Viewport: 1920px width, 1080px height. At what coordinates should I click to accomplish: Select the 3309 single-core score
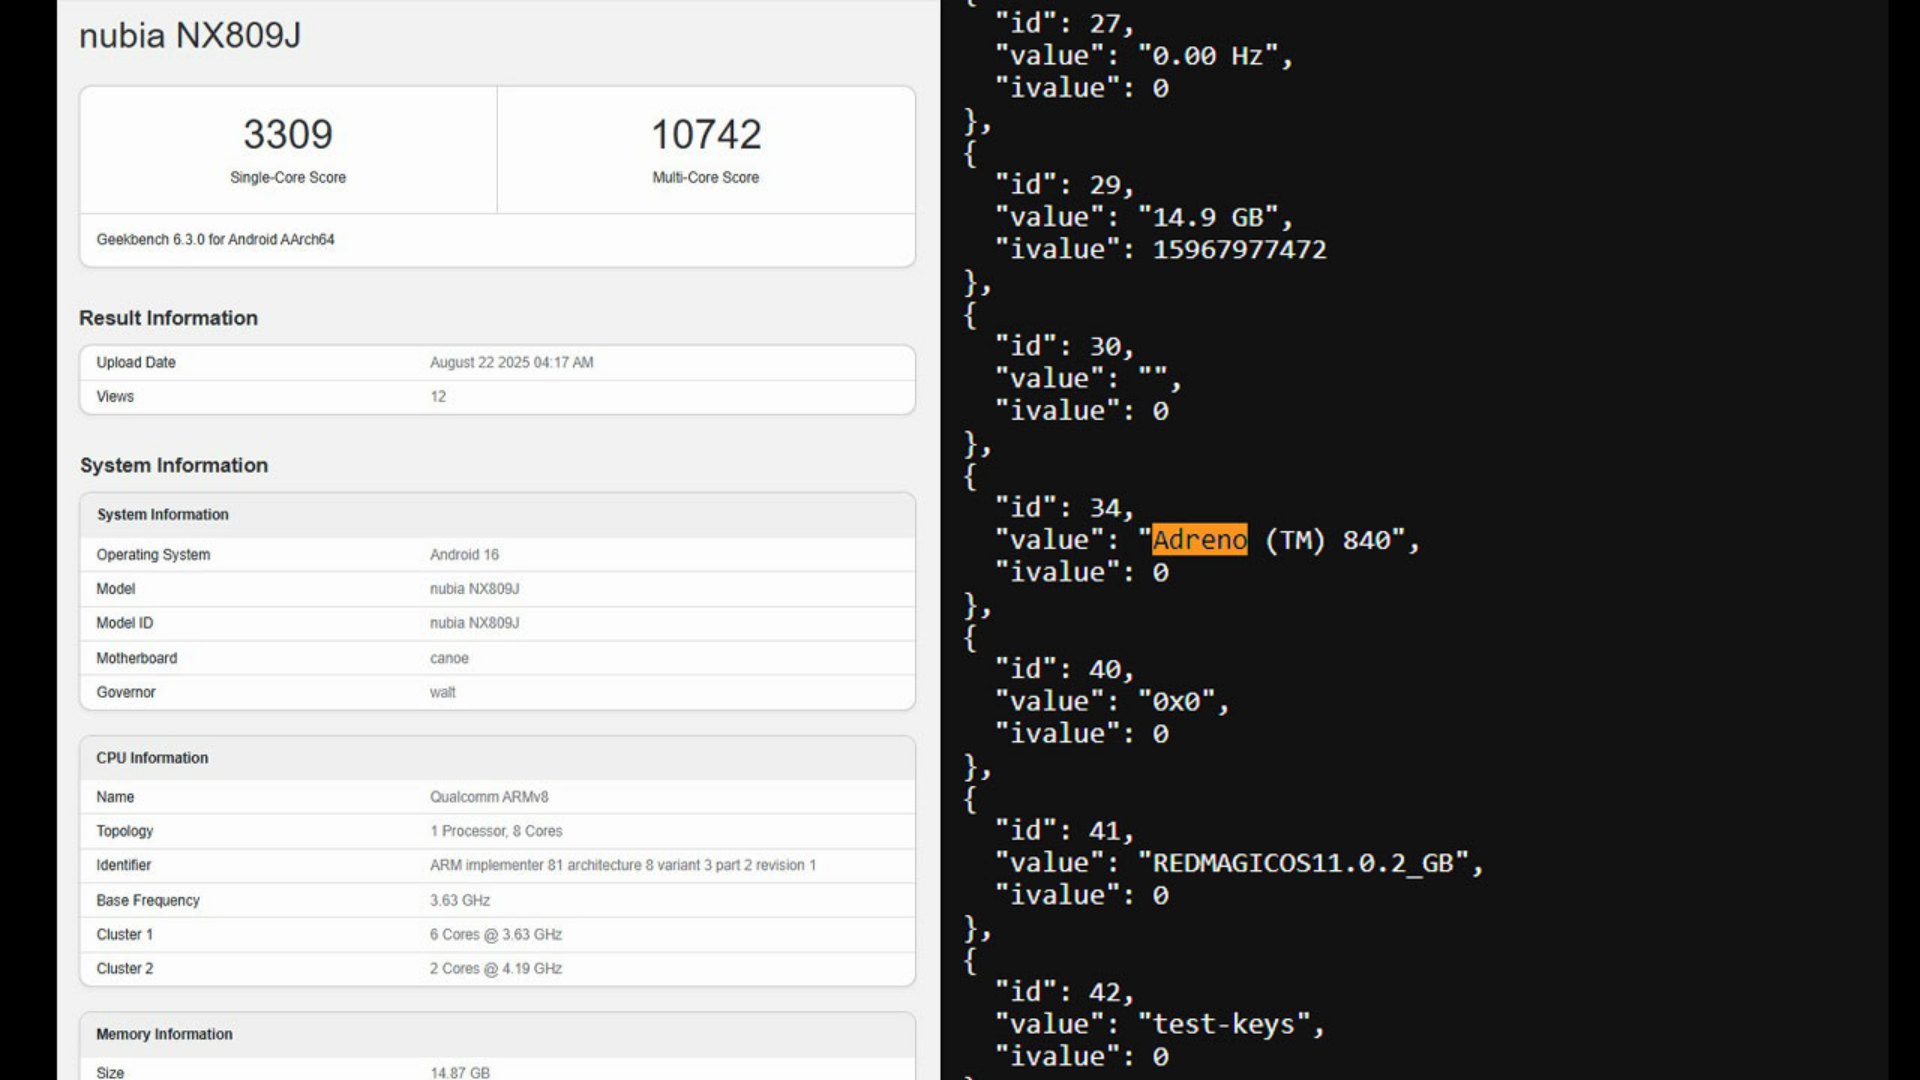click(x=288, y=134)
